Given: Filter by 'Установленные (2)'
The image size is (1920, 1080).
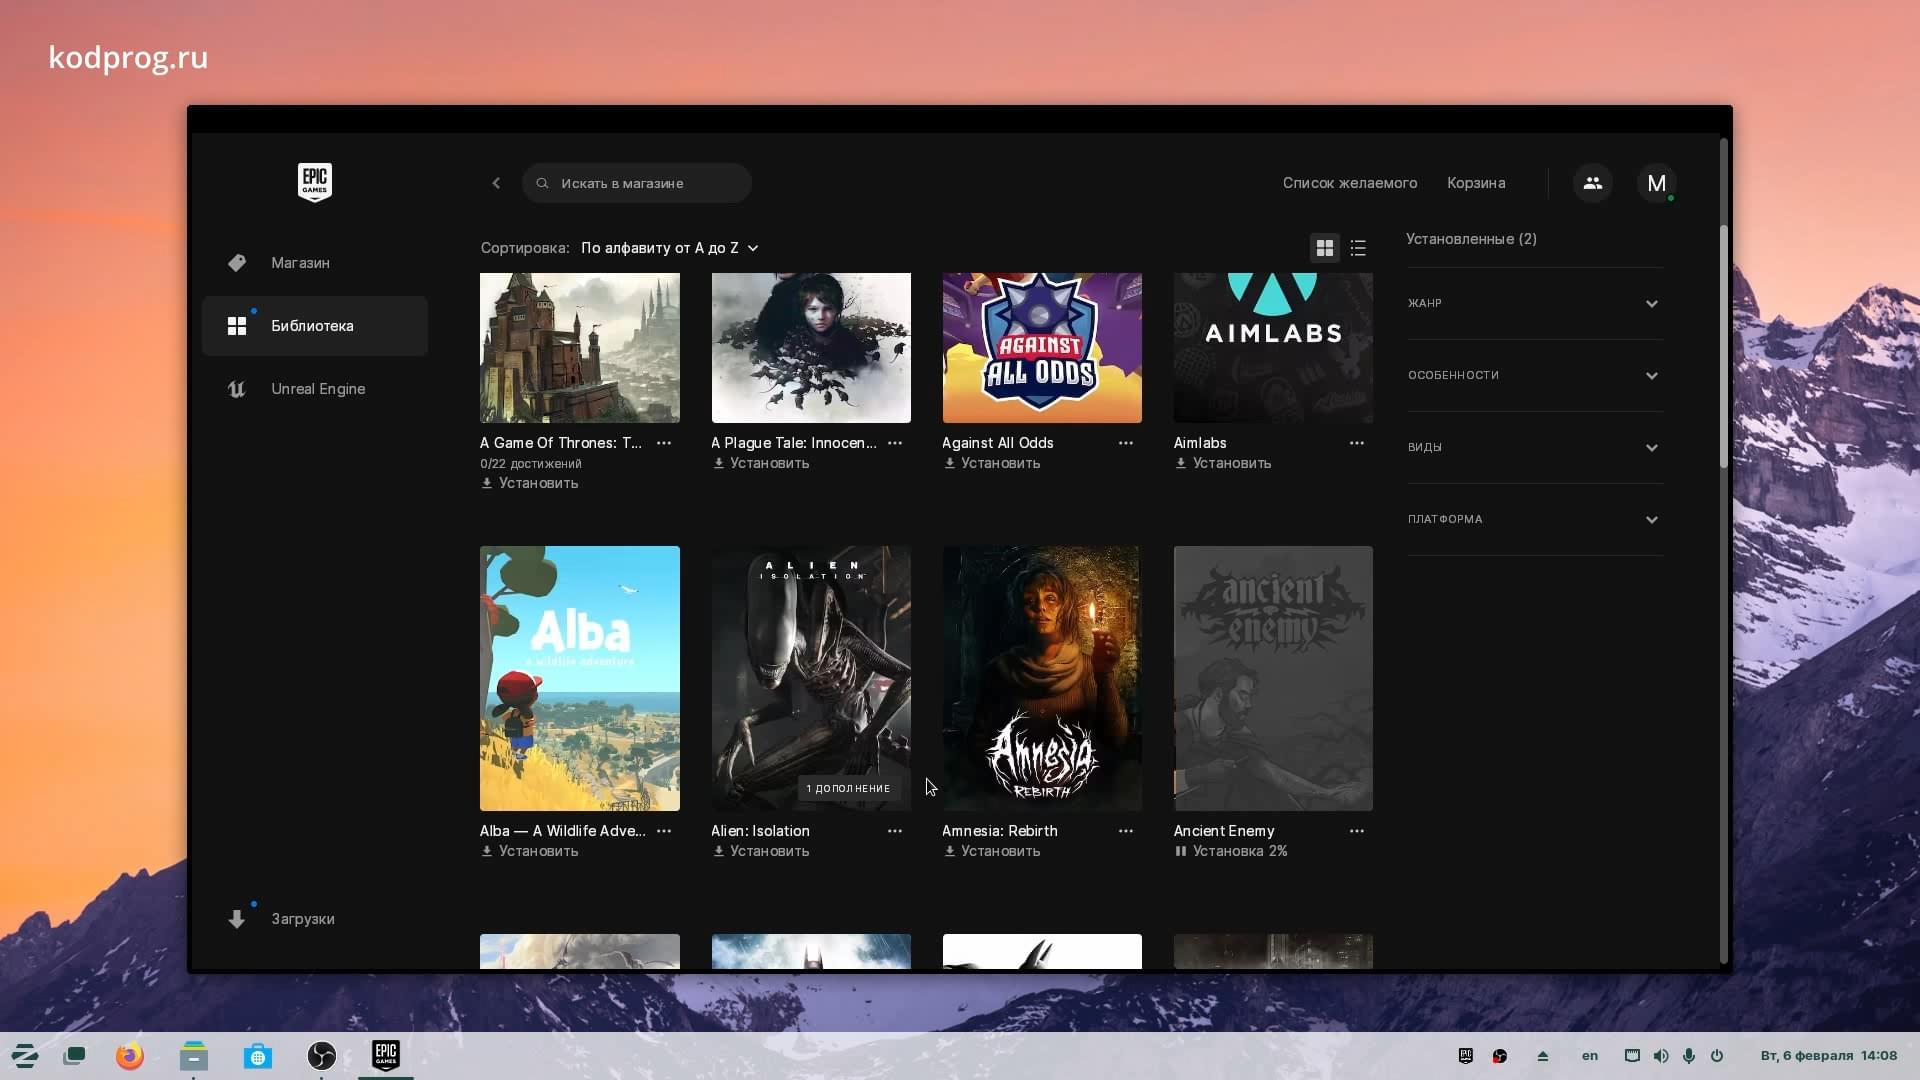Looking at the screenshot, I should tap(1471, 239).
